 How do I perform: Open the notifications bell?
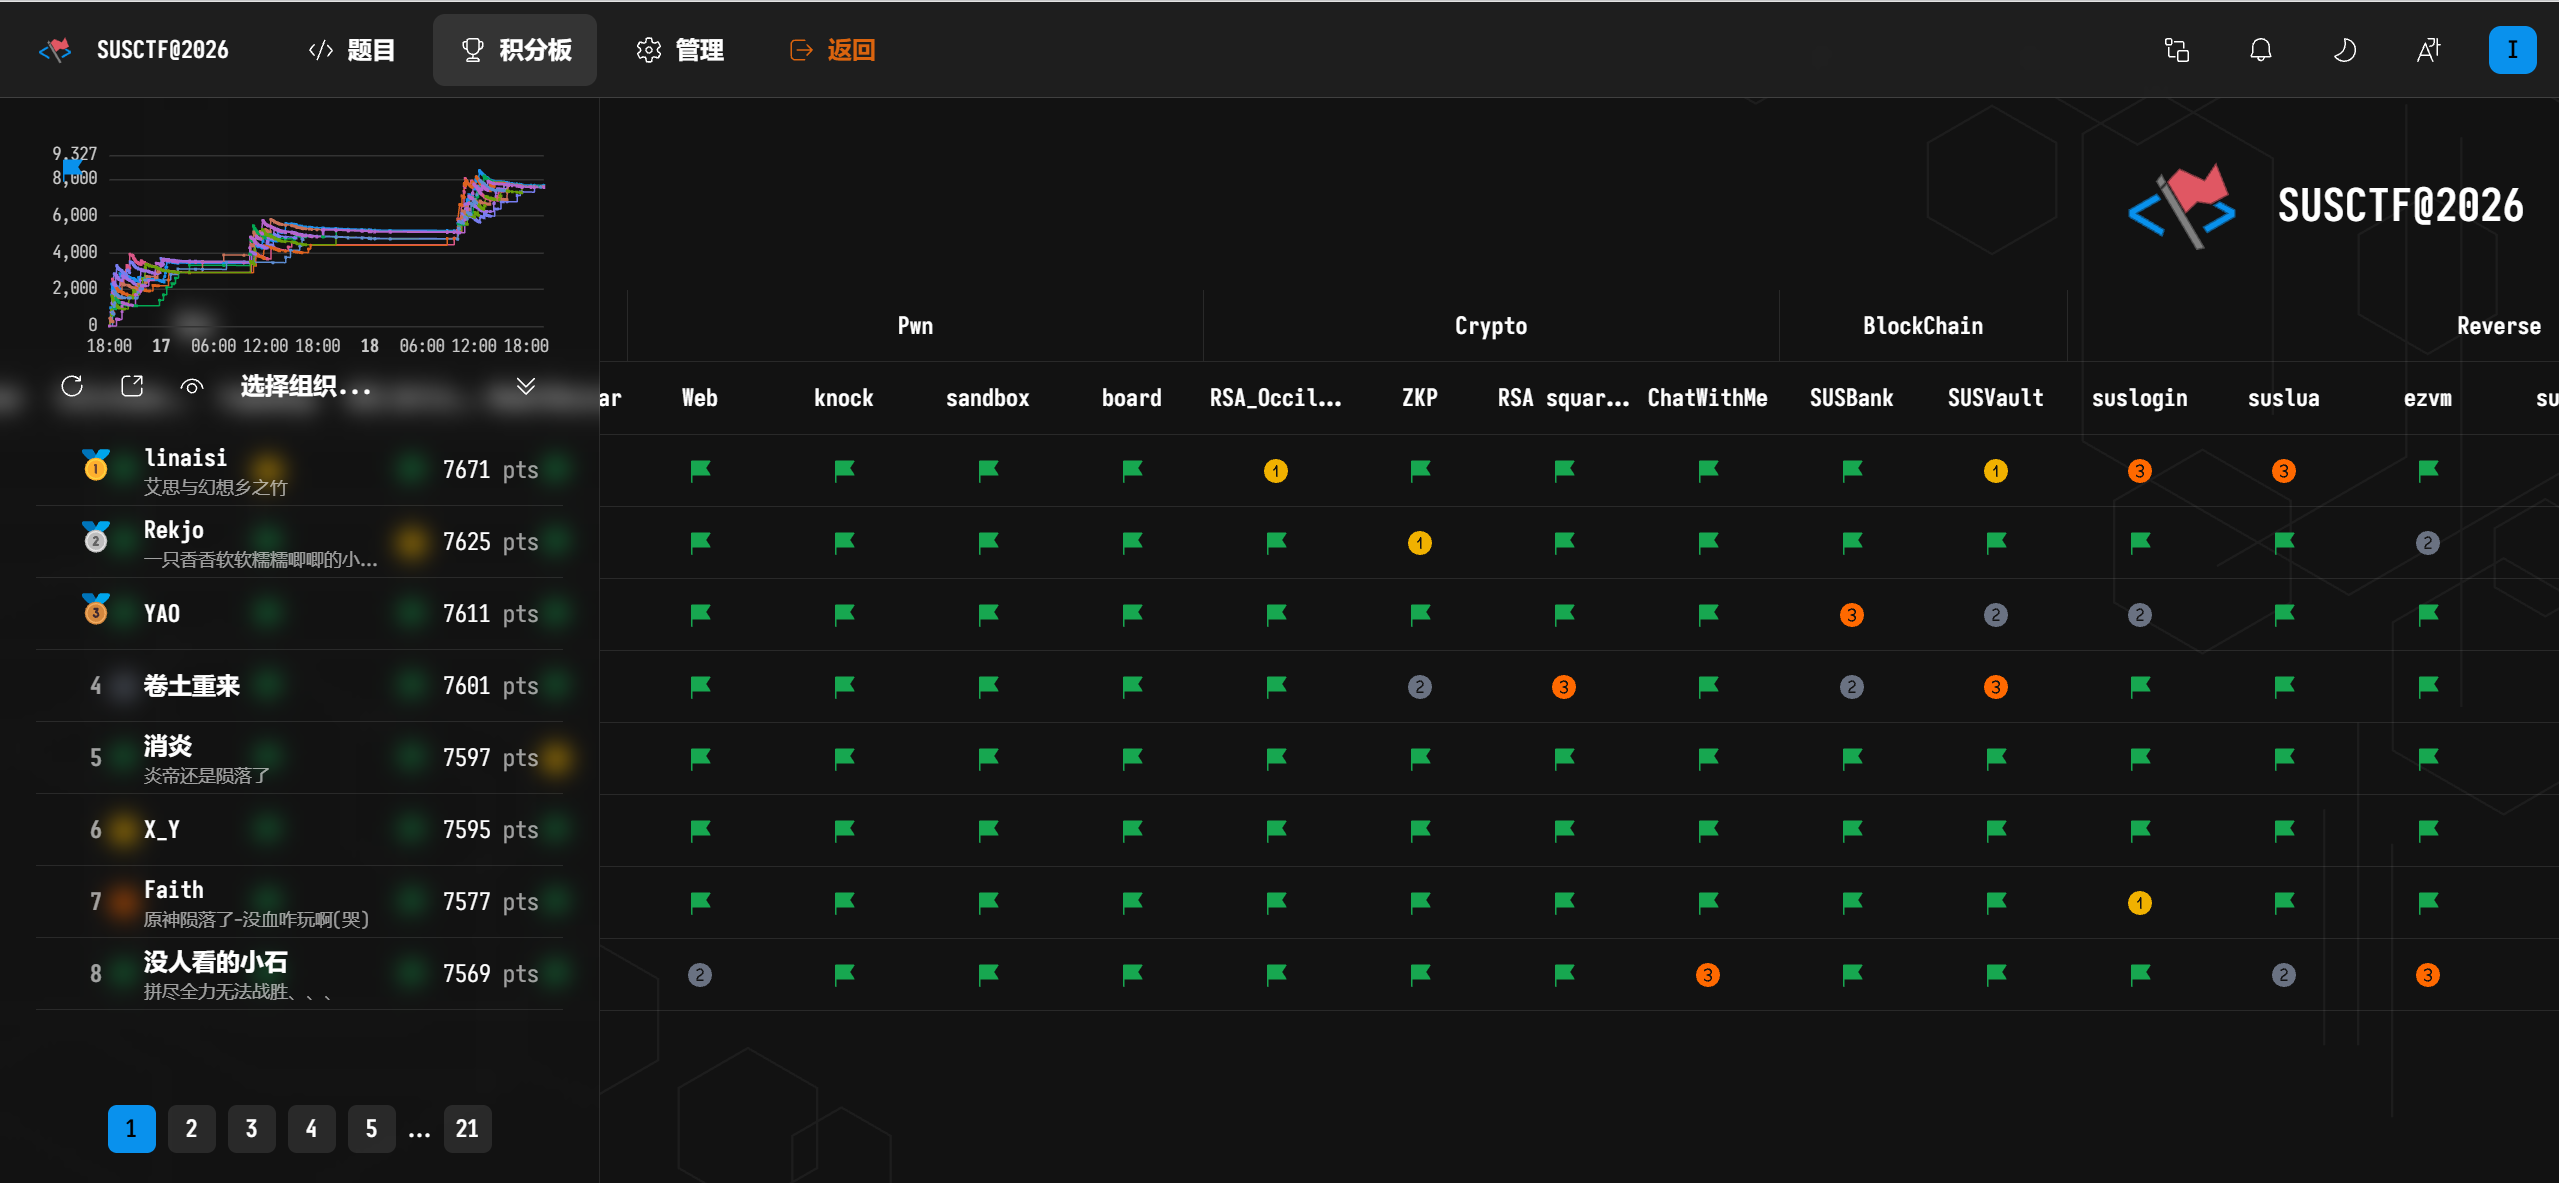tap(2261, 50)
